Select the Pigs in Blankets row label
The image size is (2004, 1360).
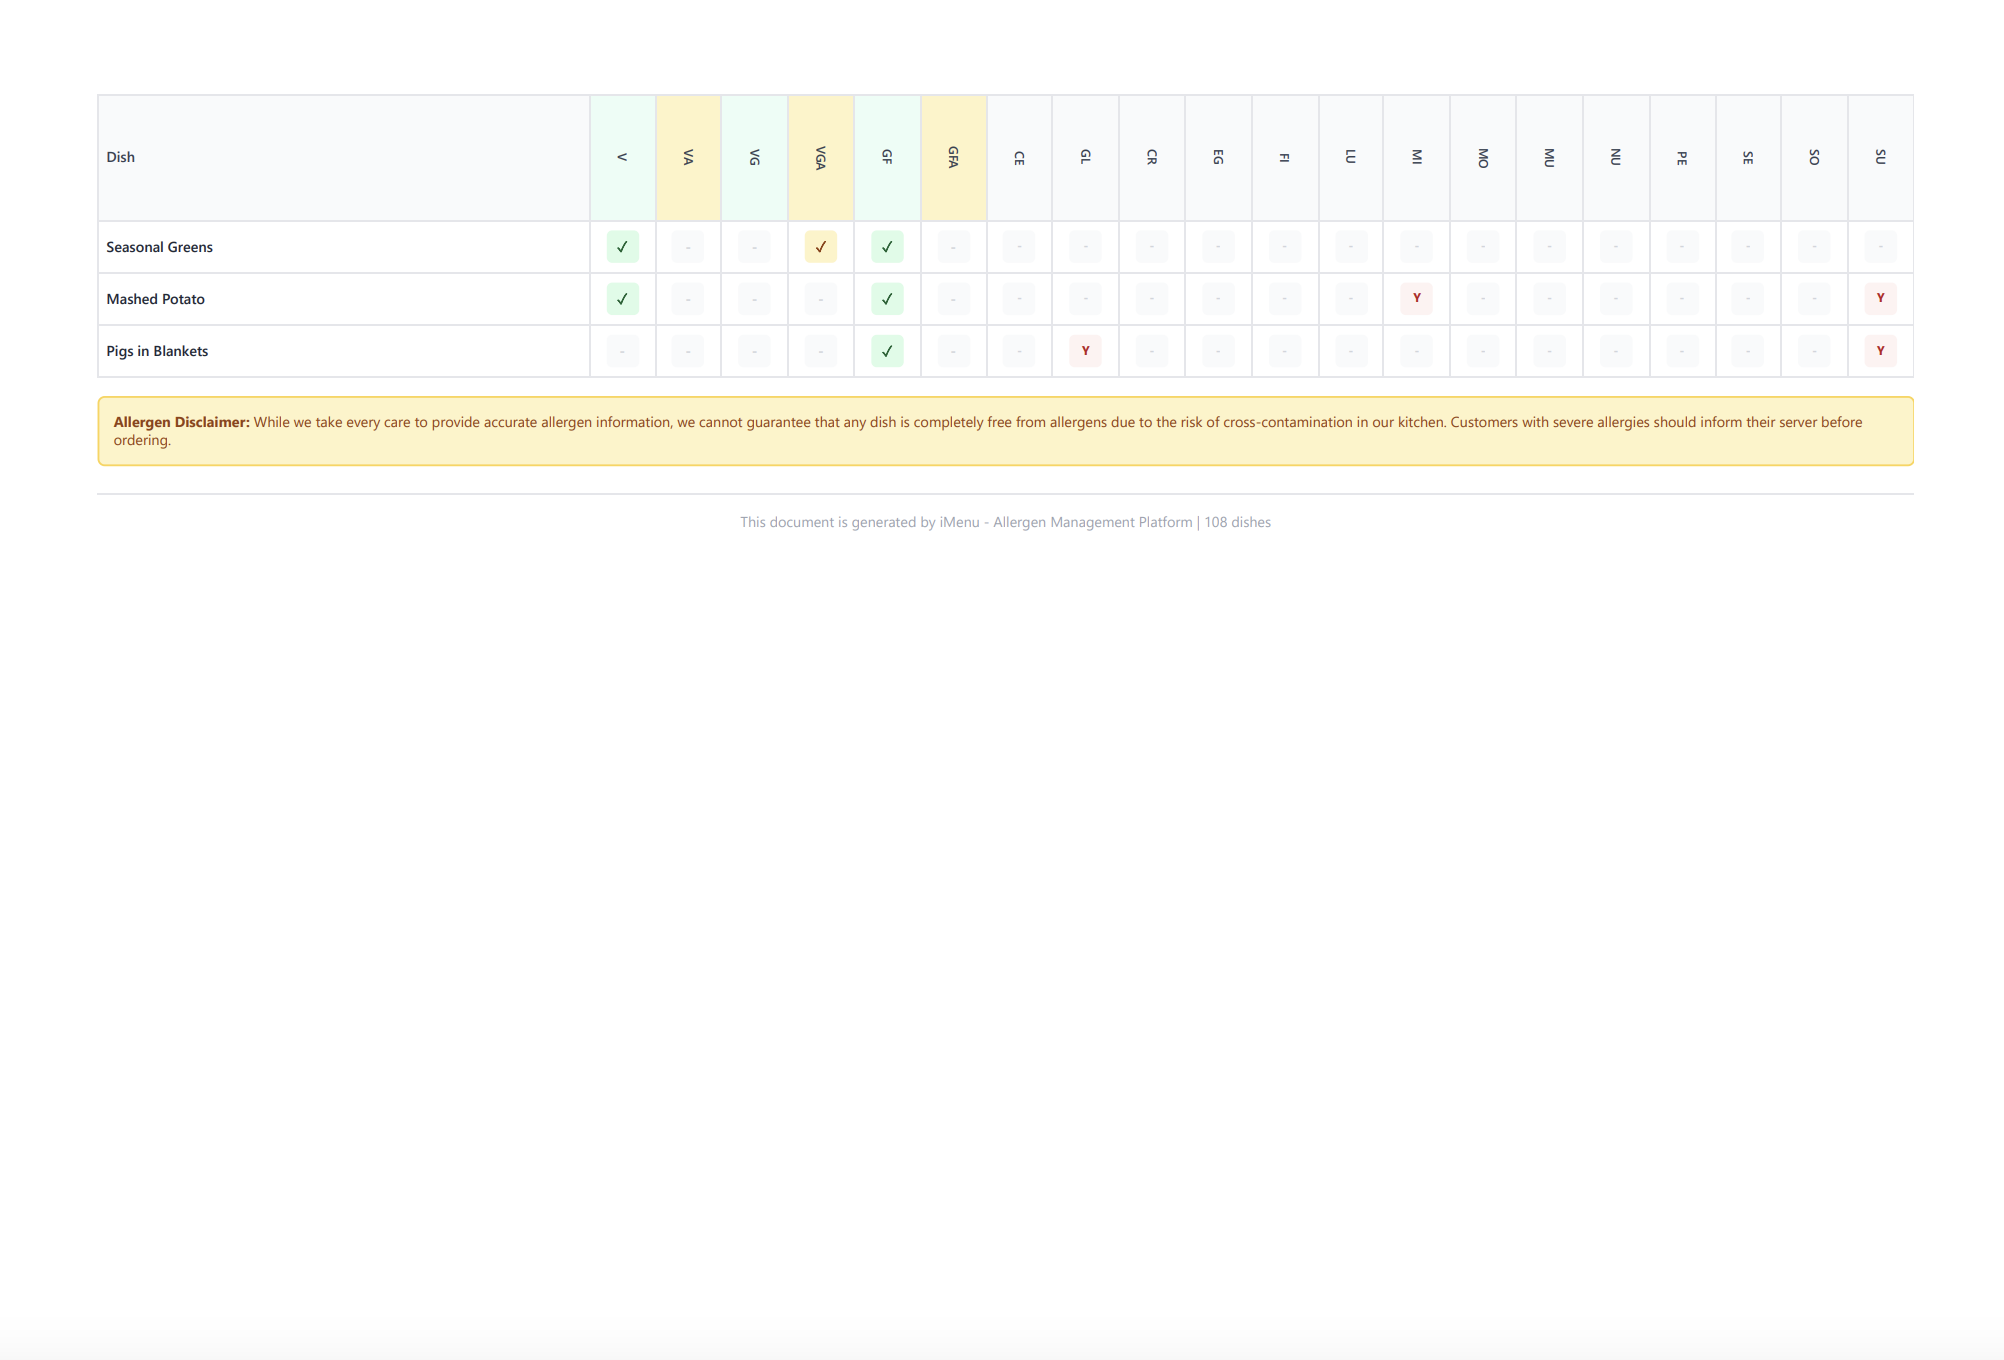pyautogui.click(x=157, y=351)
